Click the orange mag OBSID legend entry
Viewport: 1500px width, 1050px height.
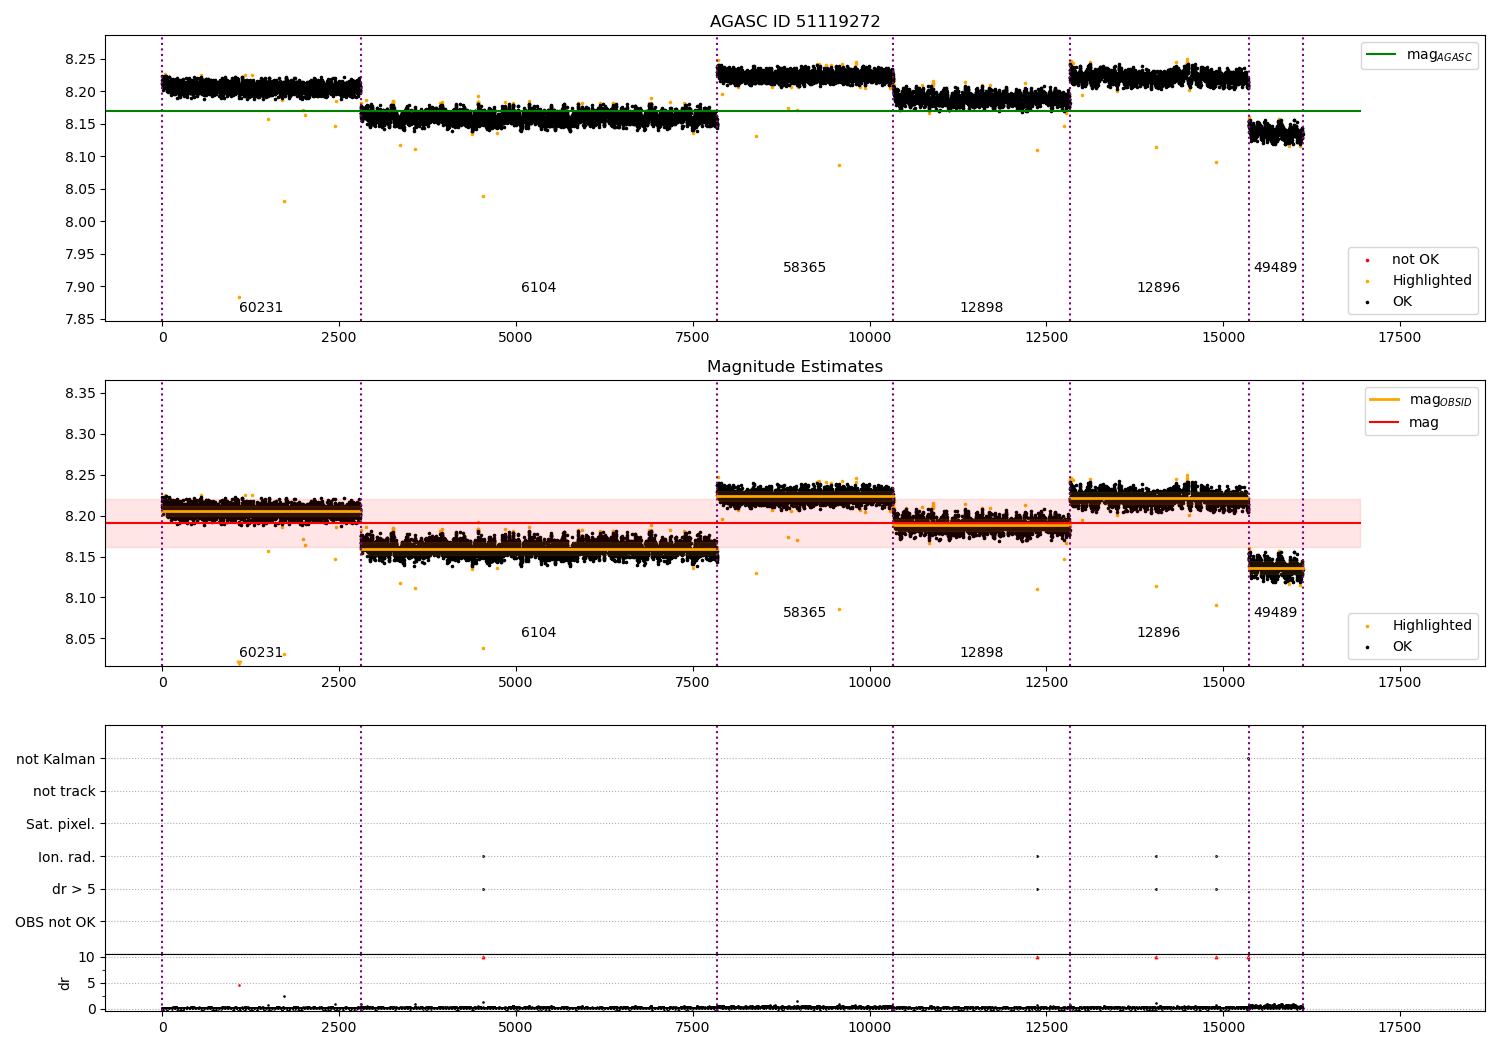(x=1420, y=400)
